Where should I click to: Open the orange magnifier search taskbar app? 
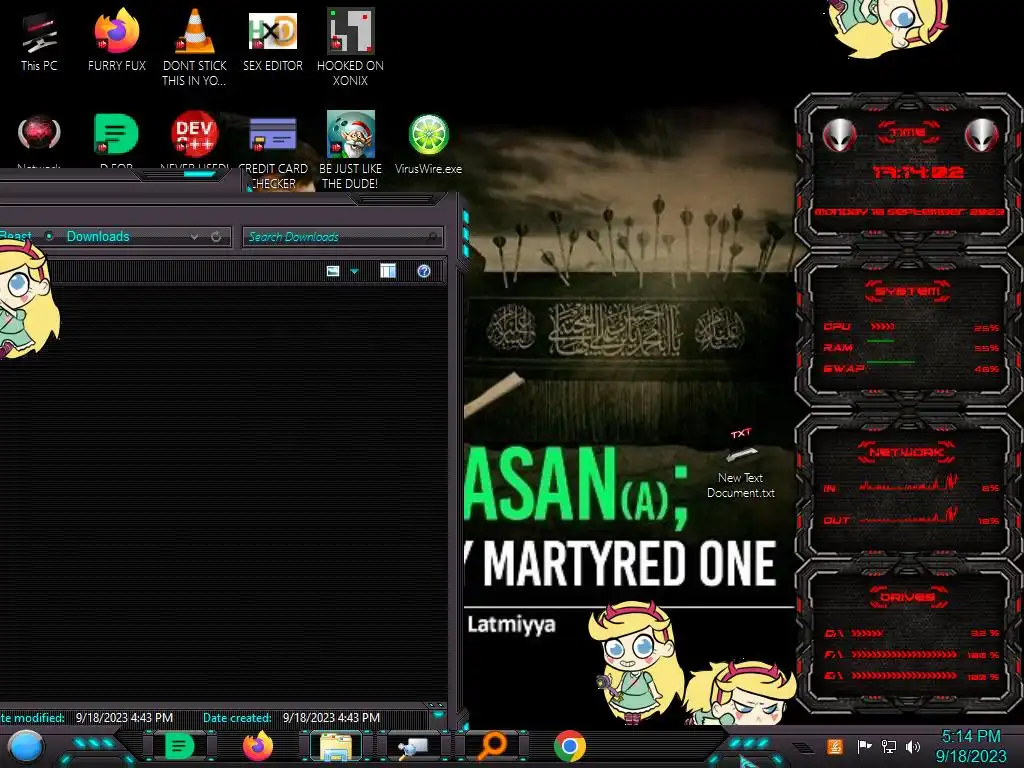point(492,746)
